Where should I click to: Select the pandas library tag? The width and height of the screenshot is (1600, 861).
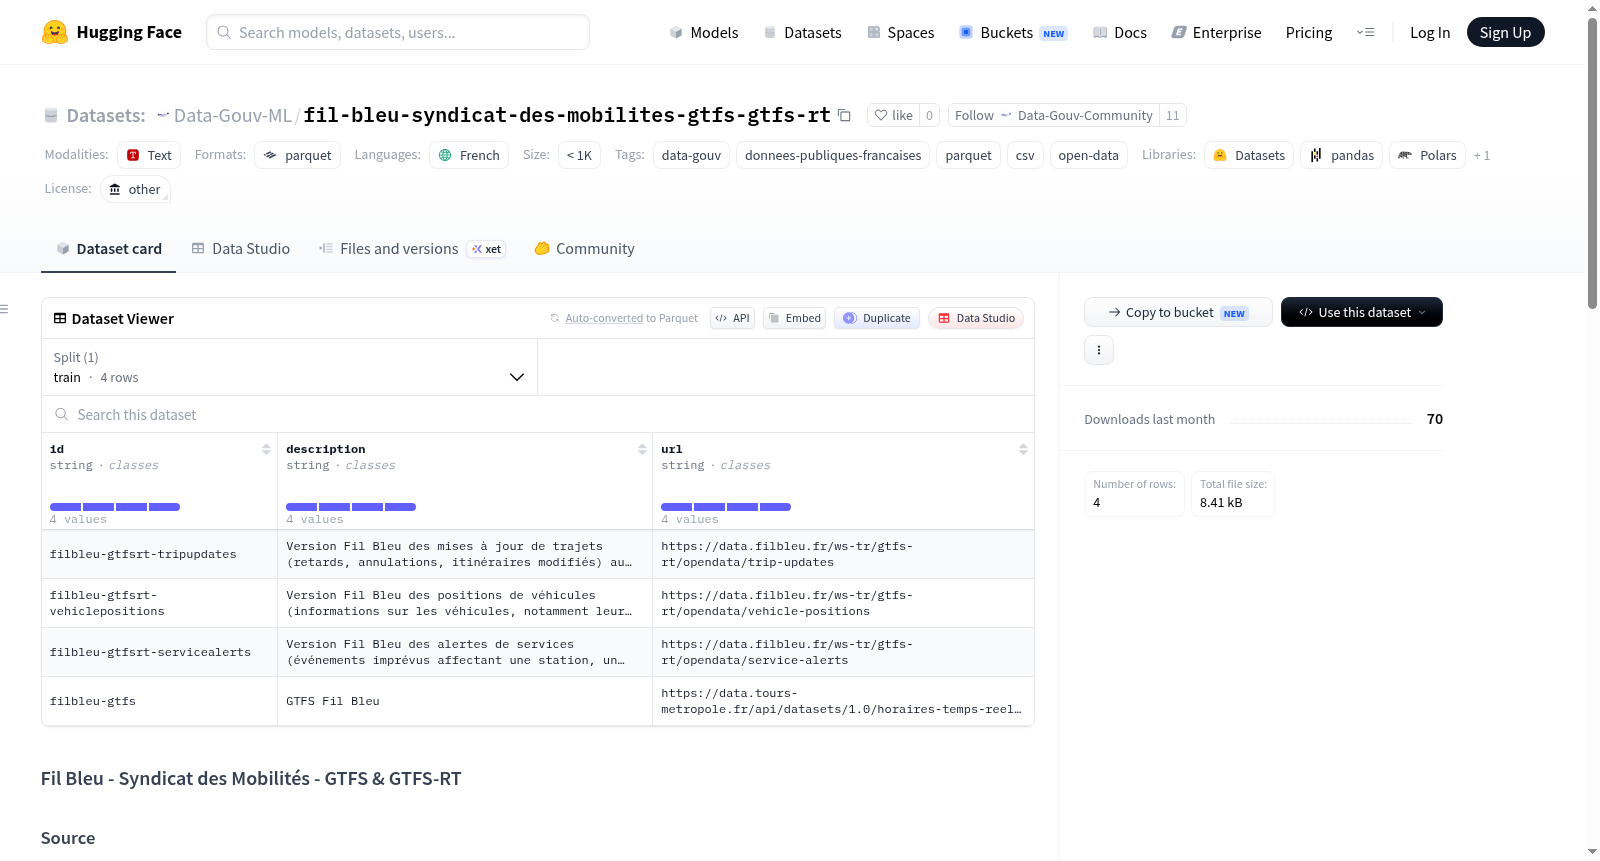pyautogui.click(x=1341, y=155)
